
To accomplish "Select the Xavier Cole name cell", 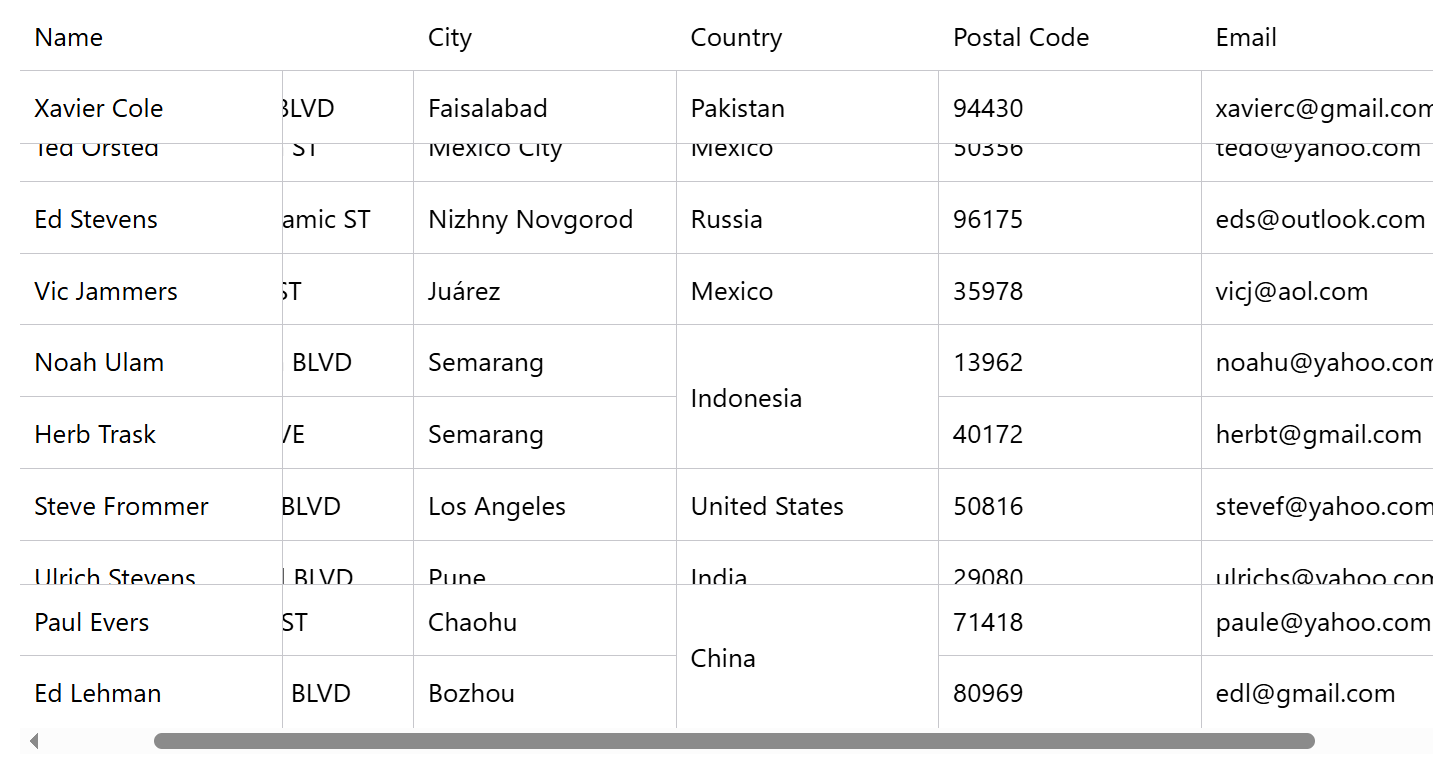I will pos(151,108).
